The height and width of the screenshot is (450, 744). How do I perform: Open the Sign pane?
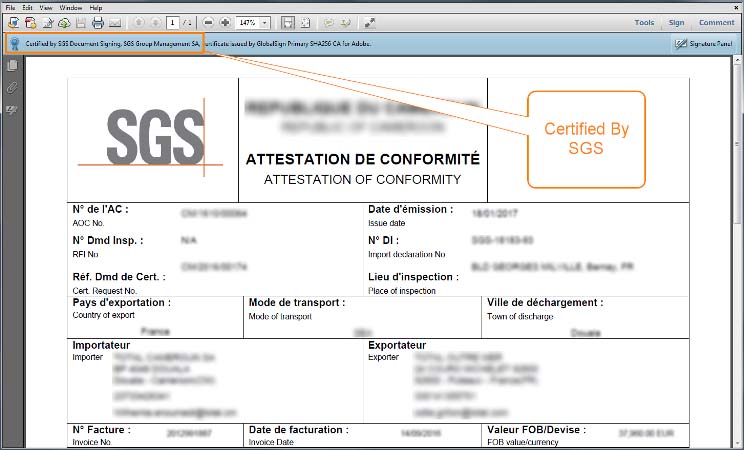pyautogui.click(x=677, y=22)
